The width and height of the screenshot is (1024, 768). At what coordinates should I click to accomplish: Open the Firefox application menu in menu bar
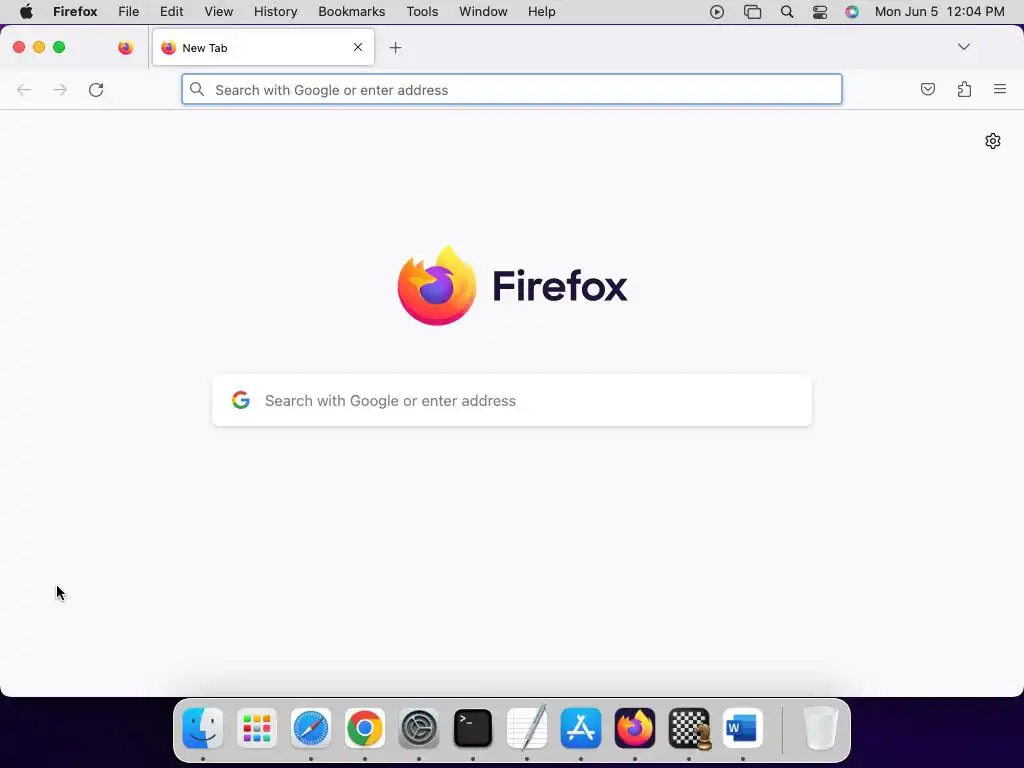click(x=75, y=12)
